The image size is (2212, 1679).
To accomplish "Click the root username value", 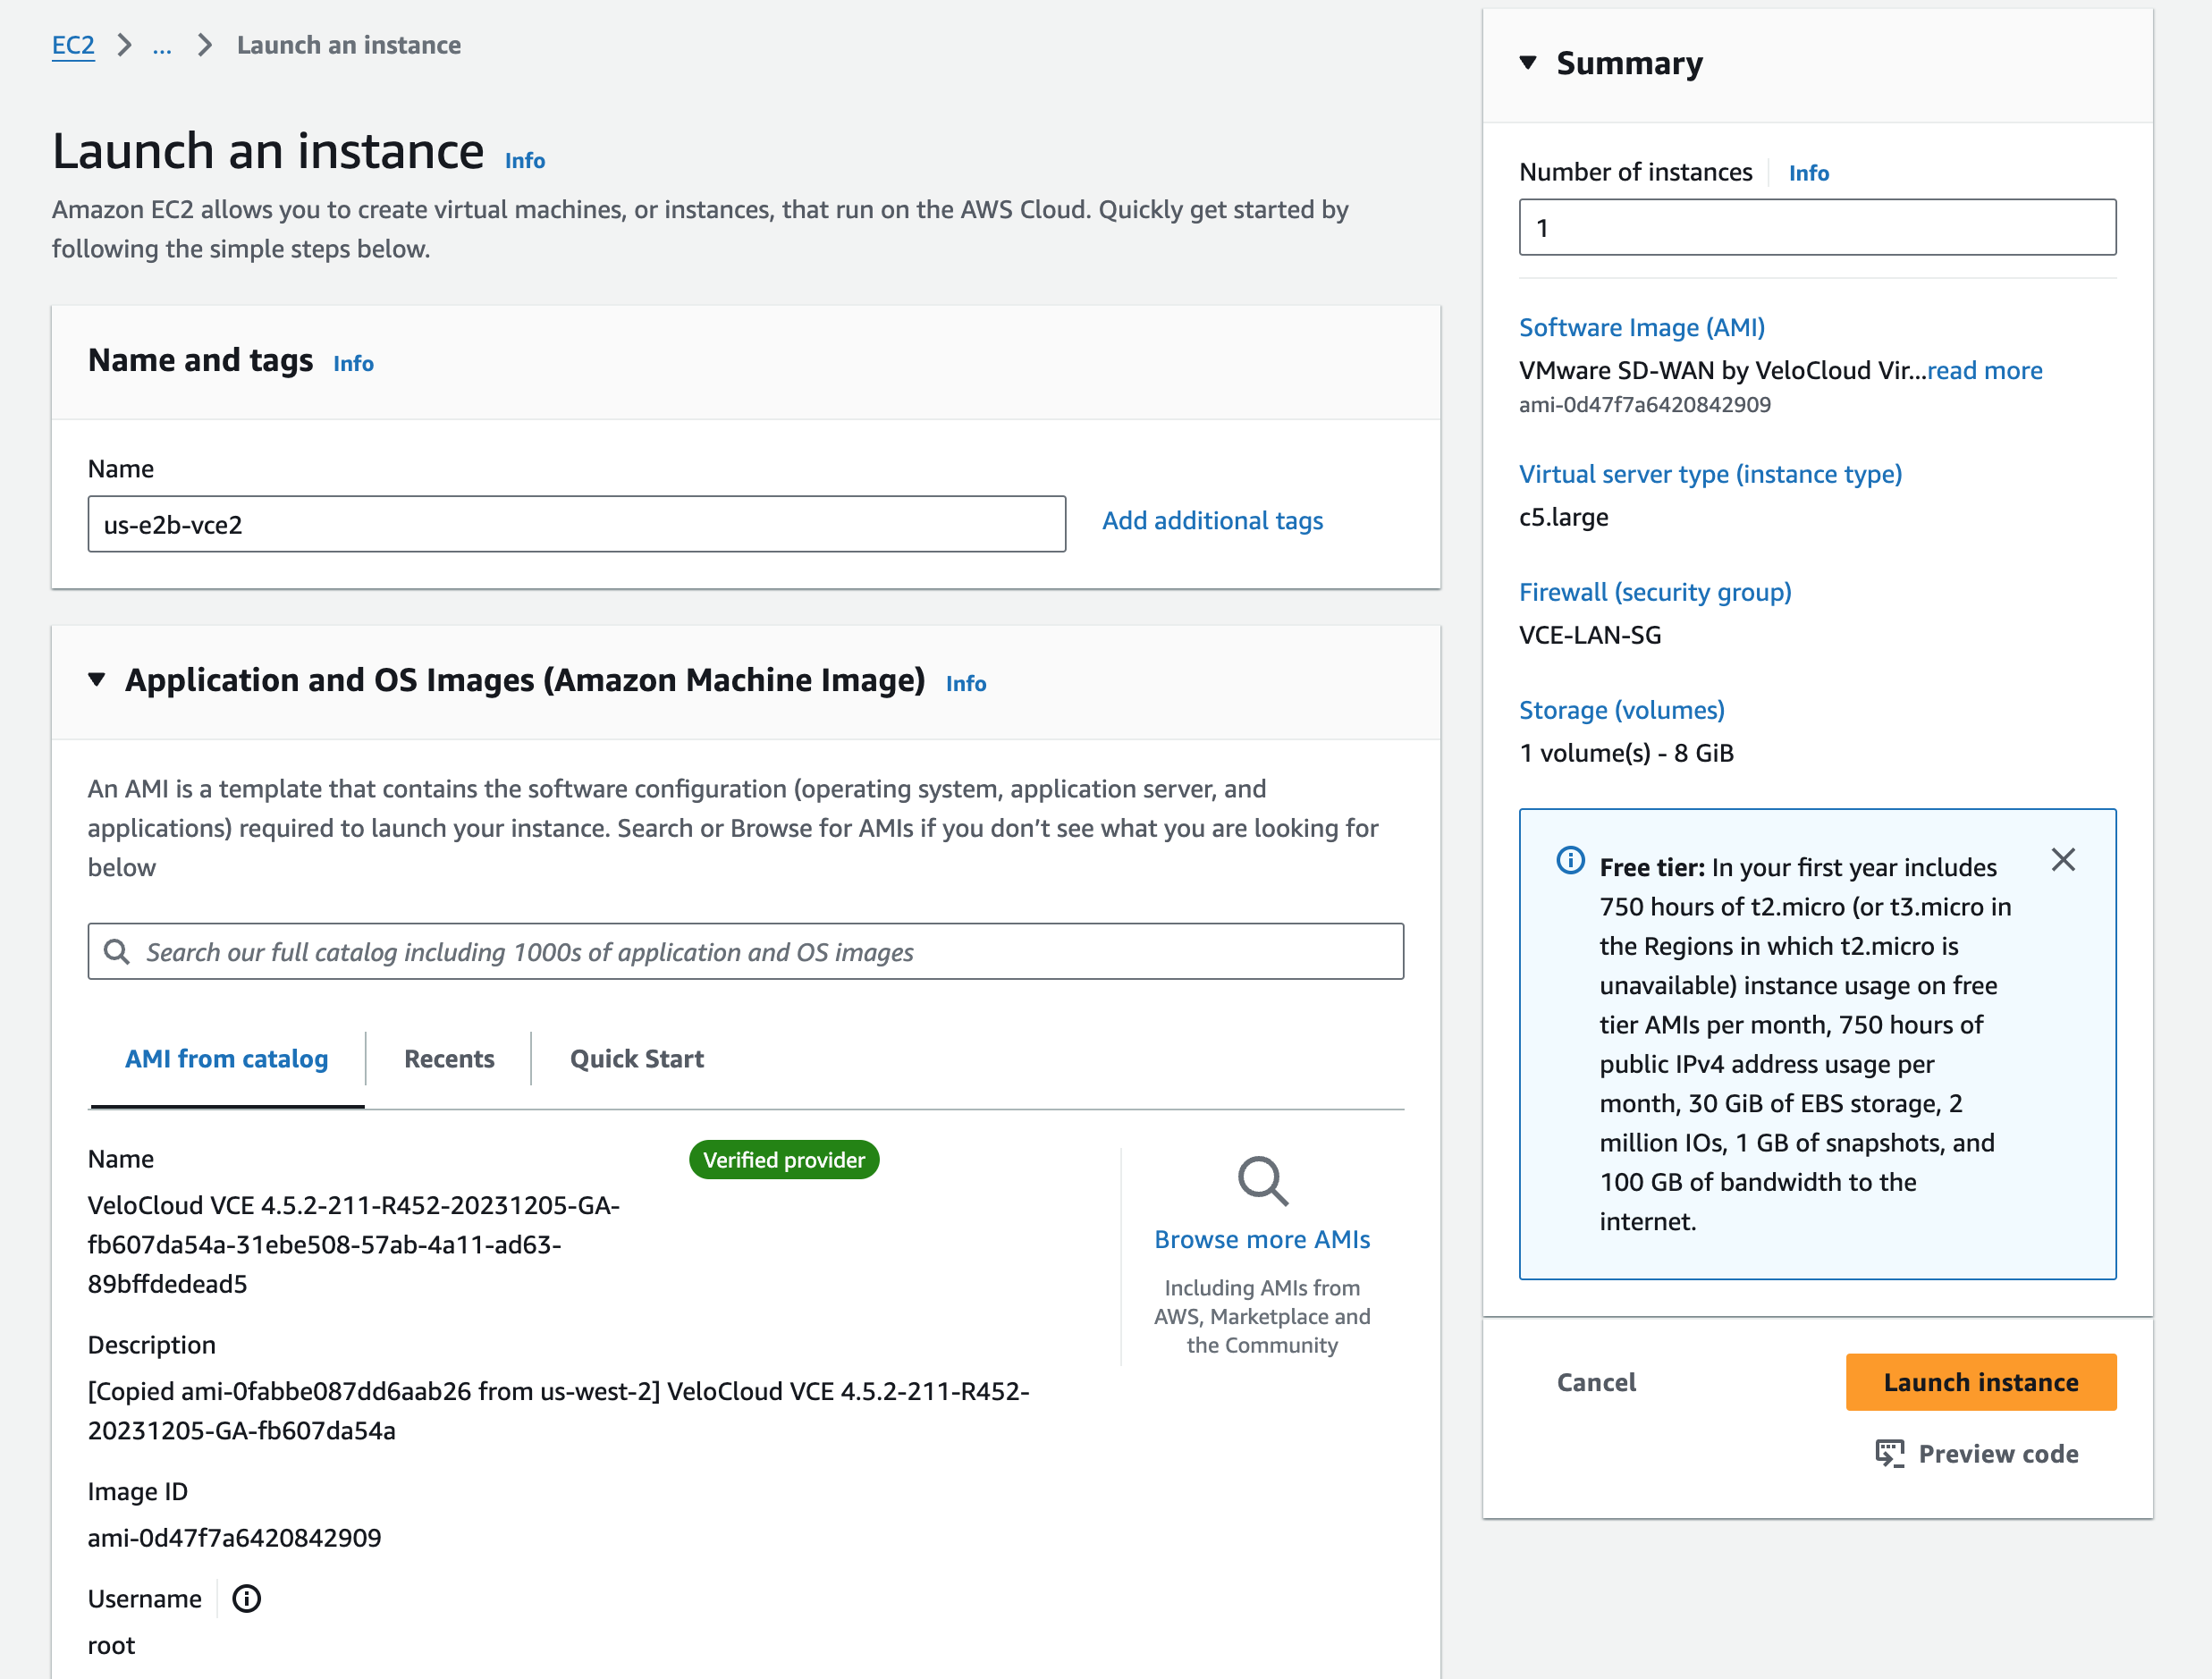I will 111,1646.
